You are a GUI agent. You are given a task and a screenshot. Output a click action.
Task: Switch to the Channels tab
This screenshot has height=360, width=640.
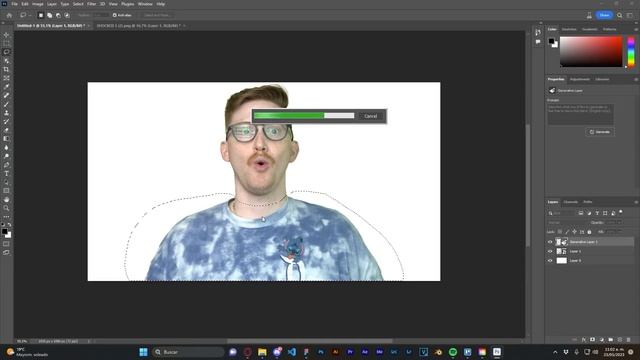(571, 202)
